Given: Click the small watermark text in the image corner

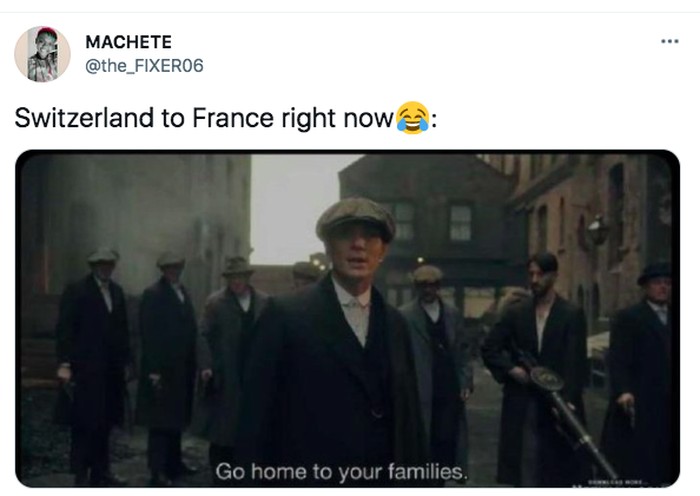Looking at the screenshot, I should tap(617, 483).
